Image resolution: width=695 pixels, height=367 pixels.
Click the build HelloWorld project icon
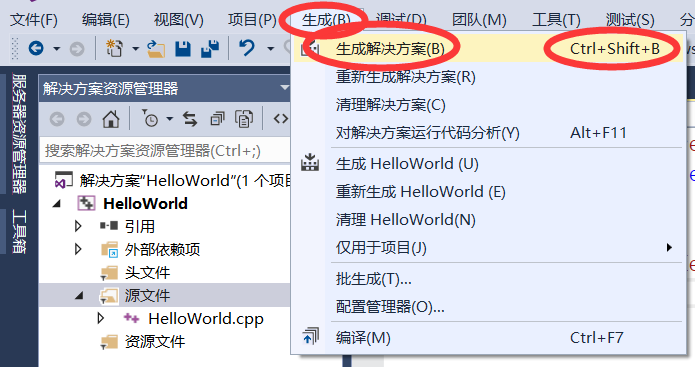pos(310,163)
